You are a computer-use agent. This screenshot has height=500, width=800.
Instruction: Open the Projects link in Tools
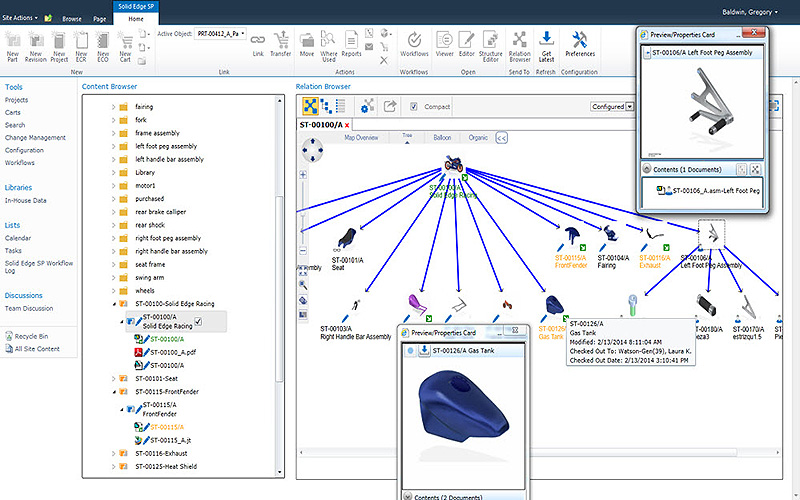[16, 100]
